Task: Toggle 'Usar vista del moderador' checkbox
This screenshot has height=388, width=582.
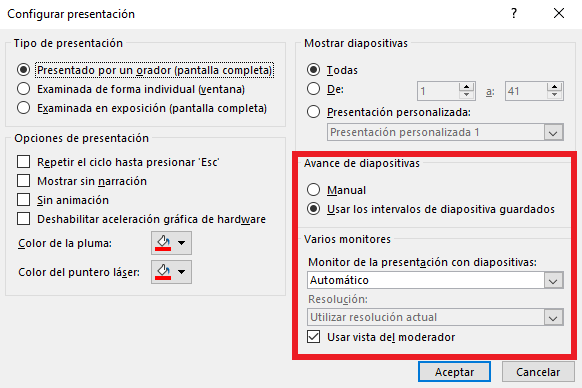Action: pos(314,337)
